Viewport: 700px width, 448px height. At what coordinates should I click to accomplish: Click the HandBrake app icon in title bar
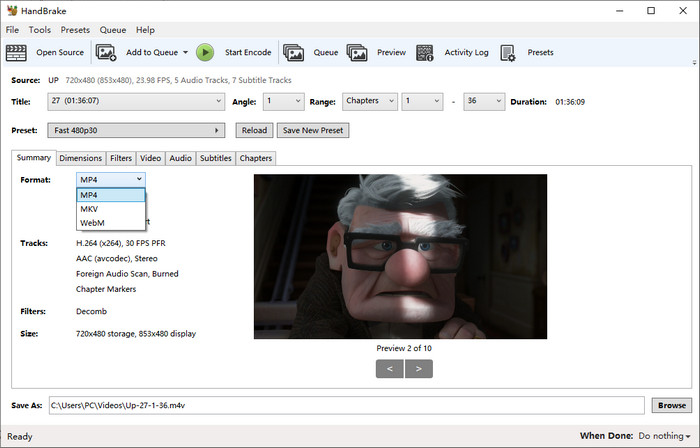[x=12, y=11]
